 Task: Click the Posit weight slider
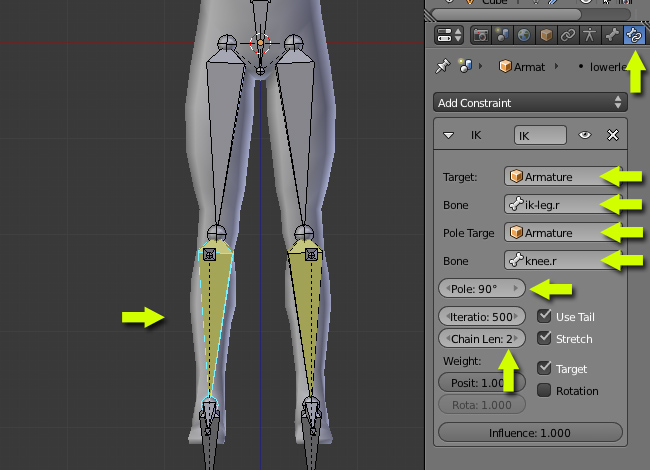click(x=482, y=383)
